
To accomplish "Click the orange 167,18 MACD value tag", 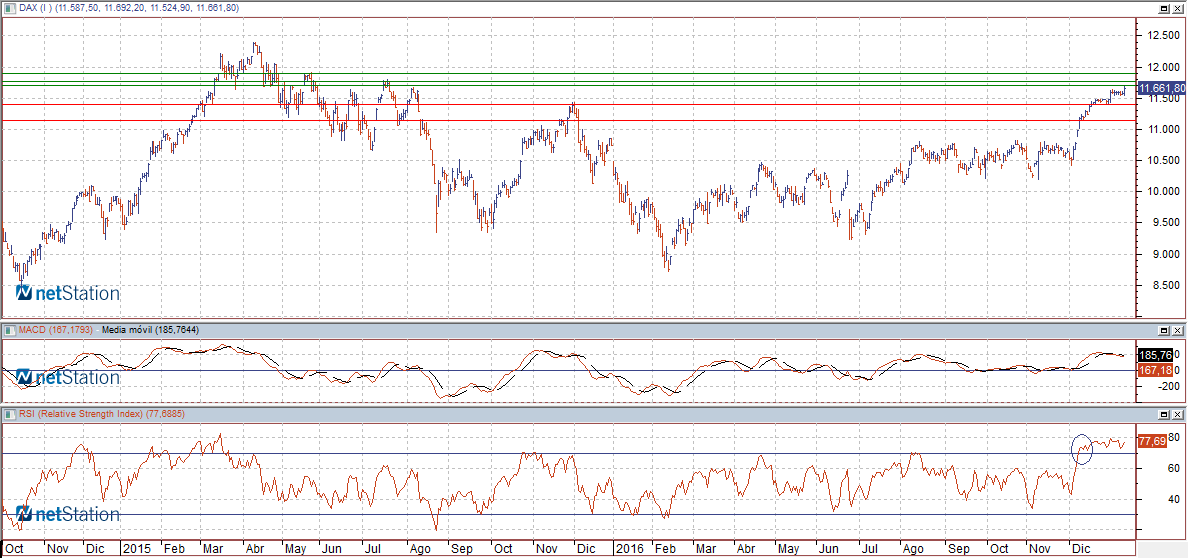I will coord(1155,370).
